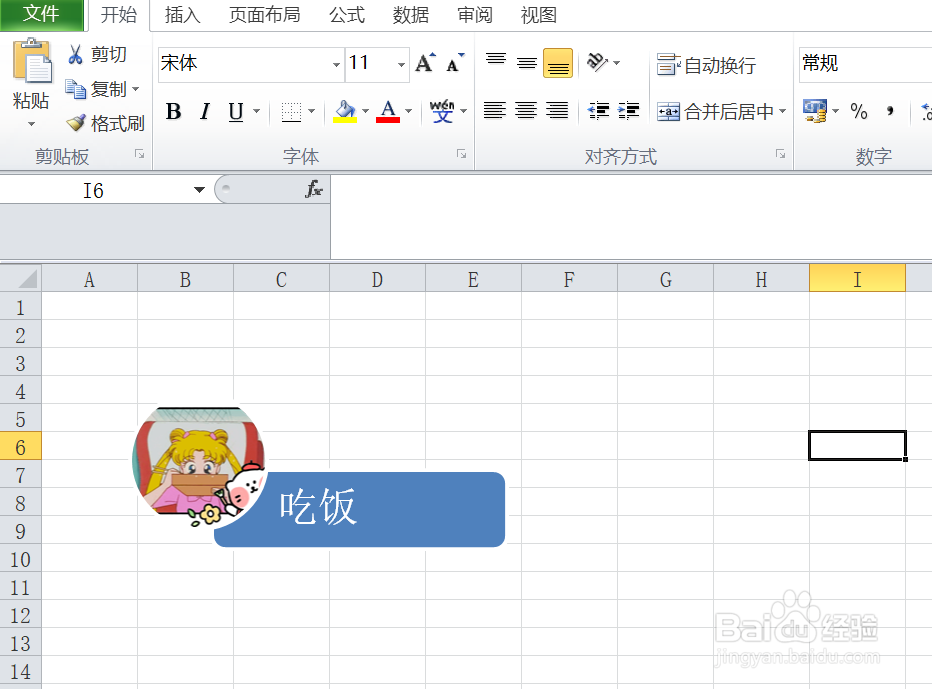Expand Merge and Center dropdown arrow
Image resolution: width=932 pixels, height=689 pixels.
tap(783, 111)
